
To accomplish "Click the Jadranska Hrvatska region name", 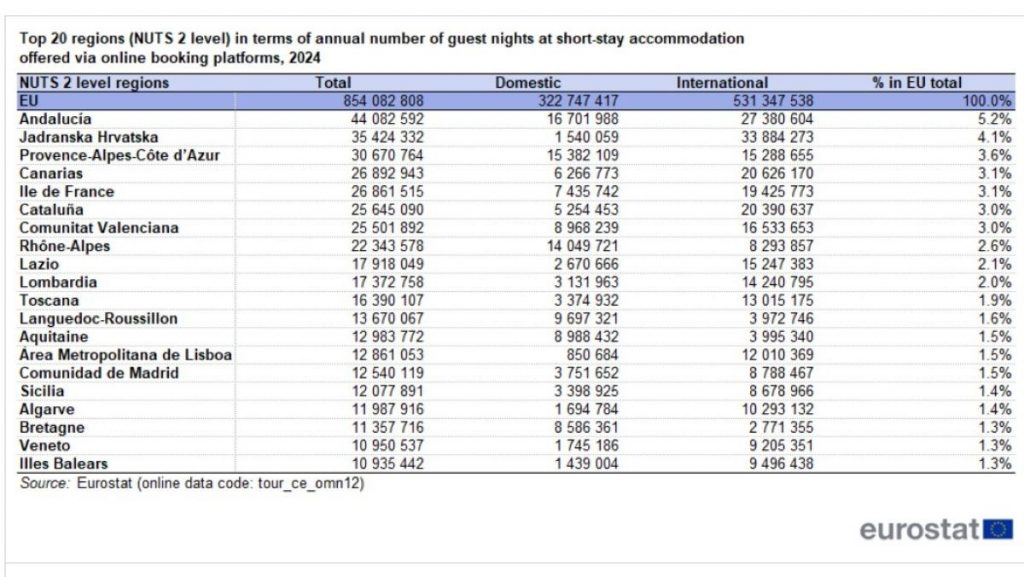I will [89, 138].
